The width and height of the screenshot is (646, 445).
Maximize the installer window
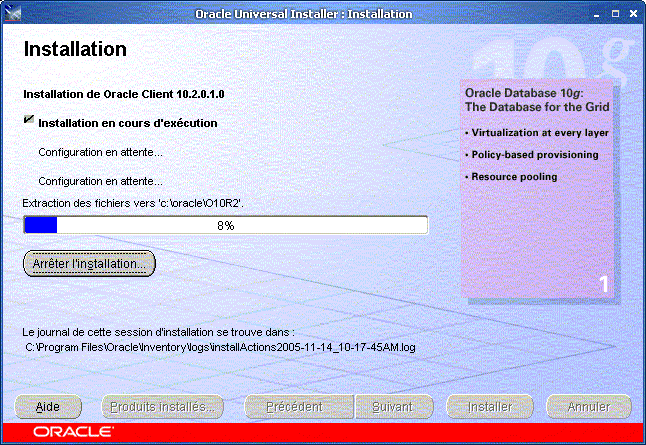click(x=615, y=13)
